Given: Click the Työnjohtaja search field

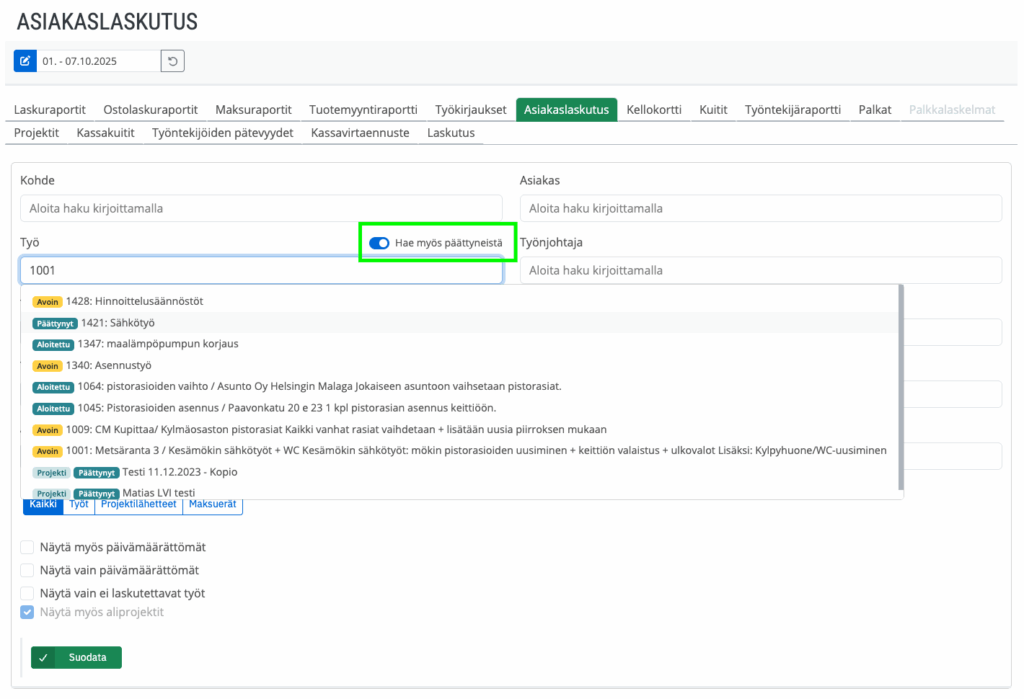Looking at the screenshot, I should (760, 271).
